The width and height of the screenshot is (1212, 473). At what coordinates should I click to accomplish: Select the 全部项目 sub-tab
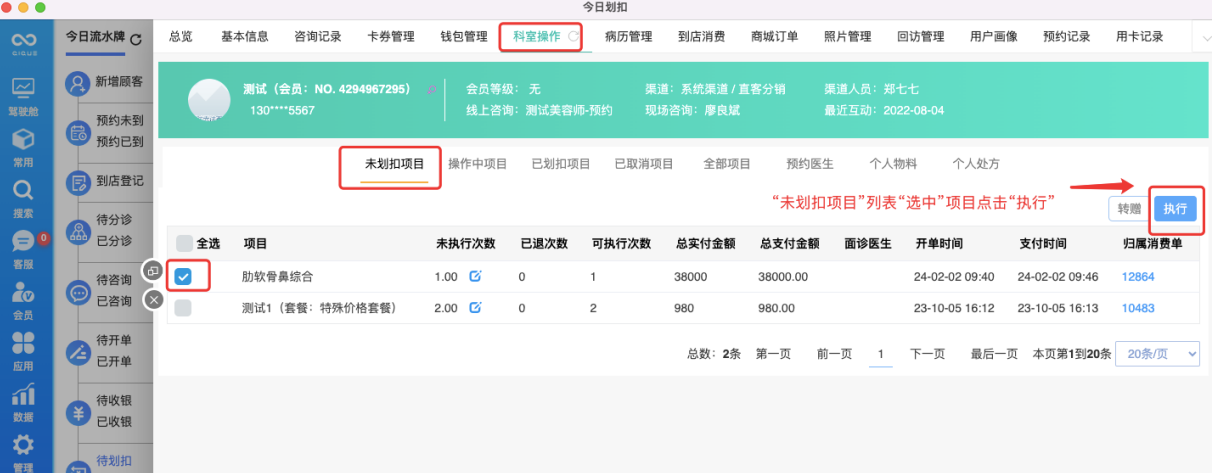[727, 164]
